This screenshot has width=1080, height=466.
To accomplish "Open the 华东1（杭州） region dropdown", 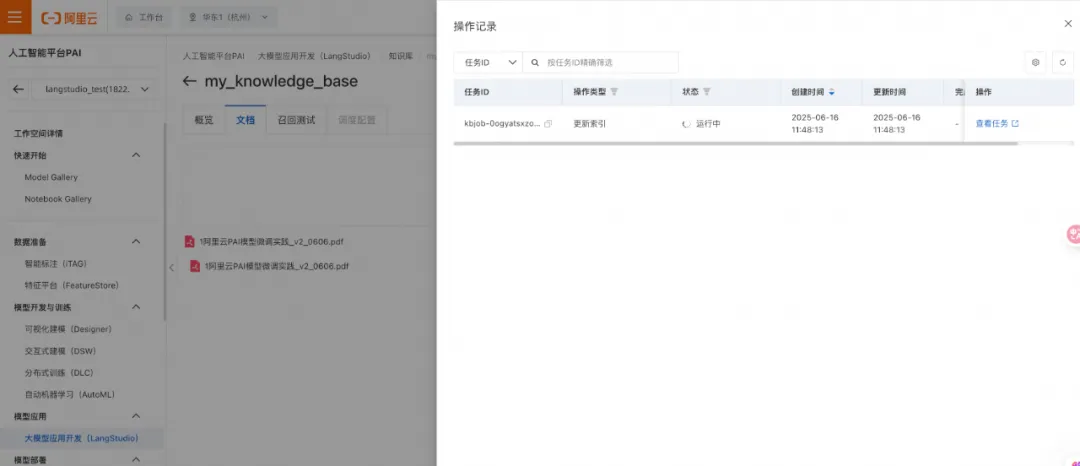I will pos(228,18).
